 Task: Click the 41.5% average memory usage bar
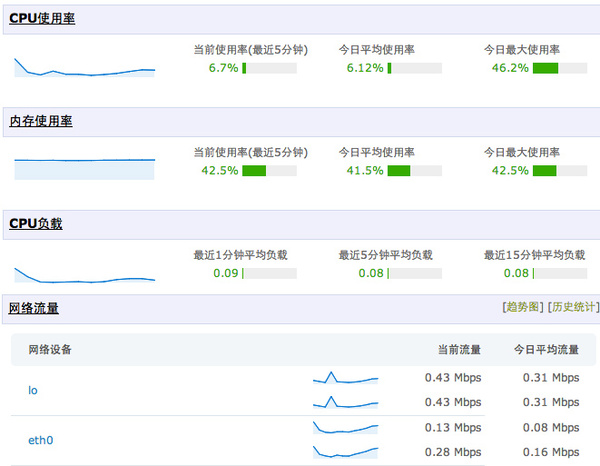point(415,171)
